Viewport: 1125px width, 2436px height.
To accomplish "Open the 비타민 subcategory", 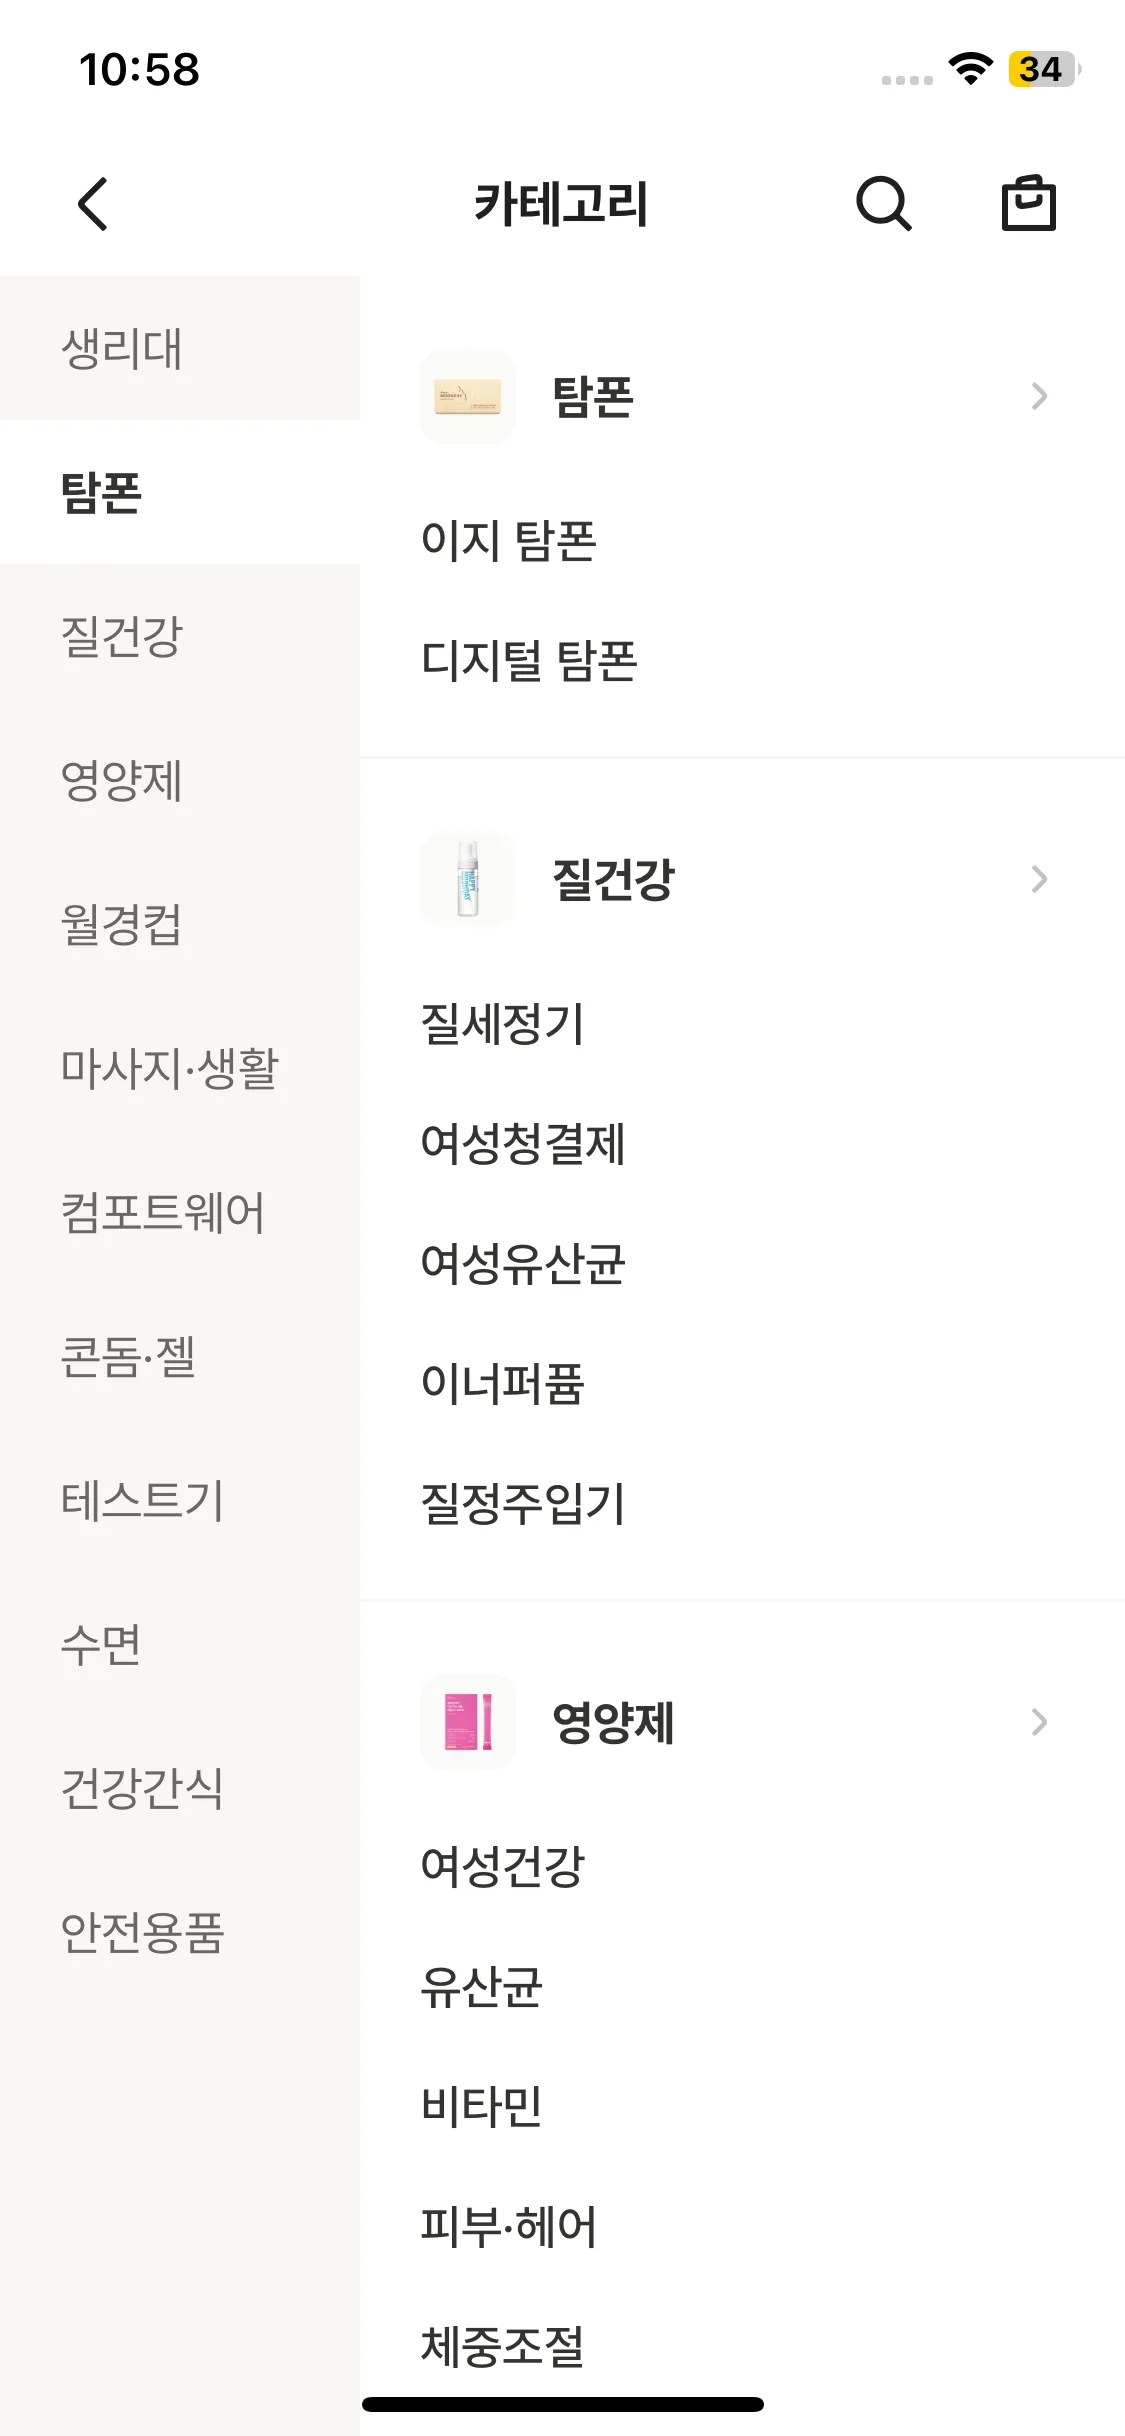I will click(481, 2106).
